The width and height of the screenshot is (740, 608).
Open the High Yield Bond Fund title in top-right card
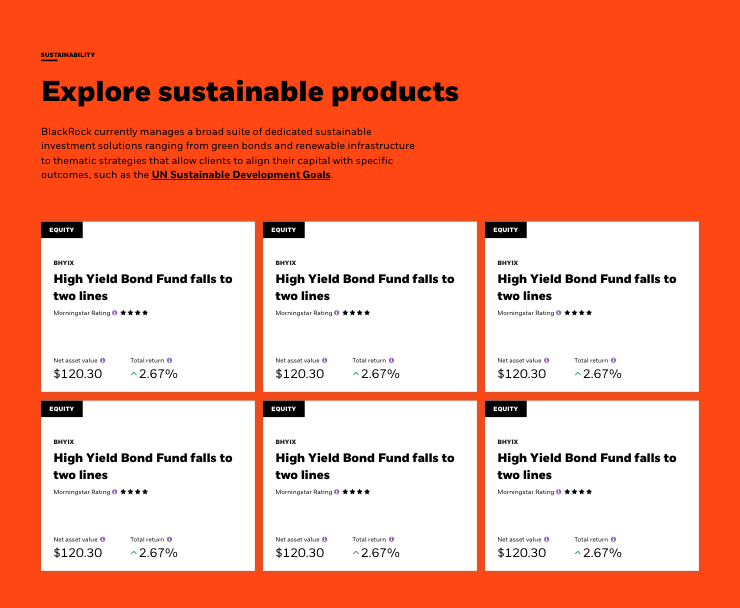(x=586, y=287)
